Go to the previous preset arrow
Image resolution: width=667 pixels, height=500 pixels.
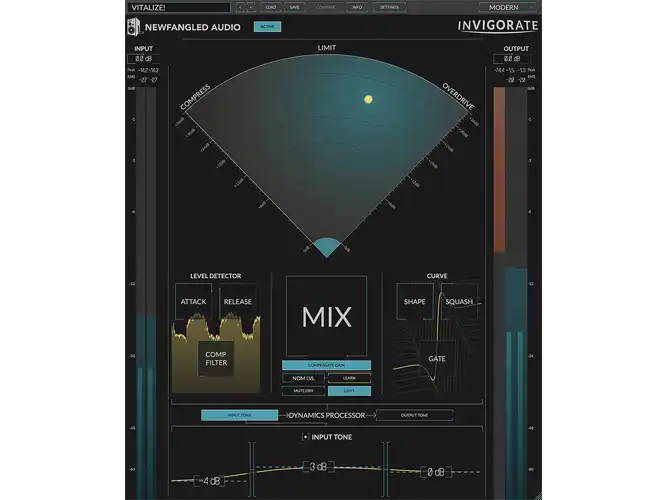[x=240, y=7]
